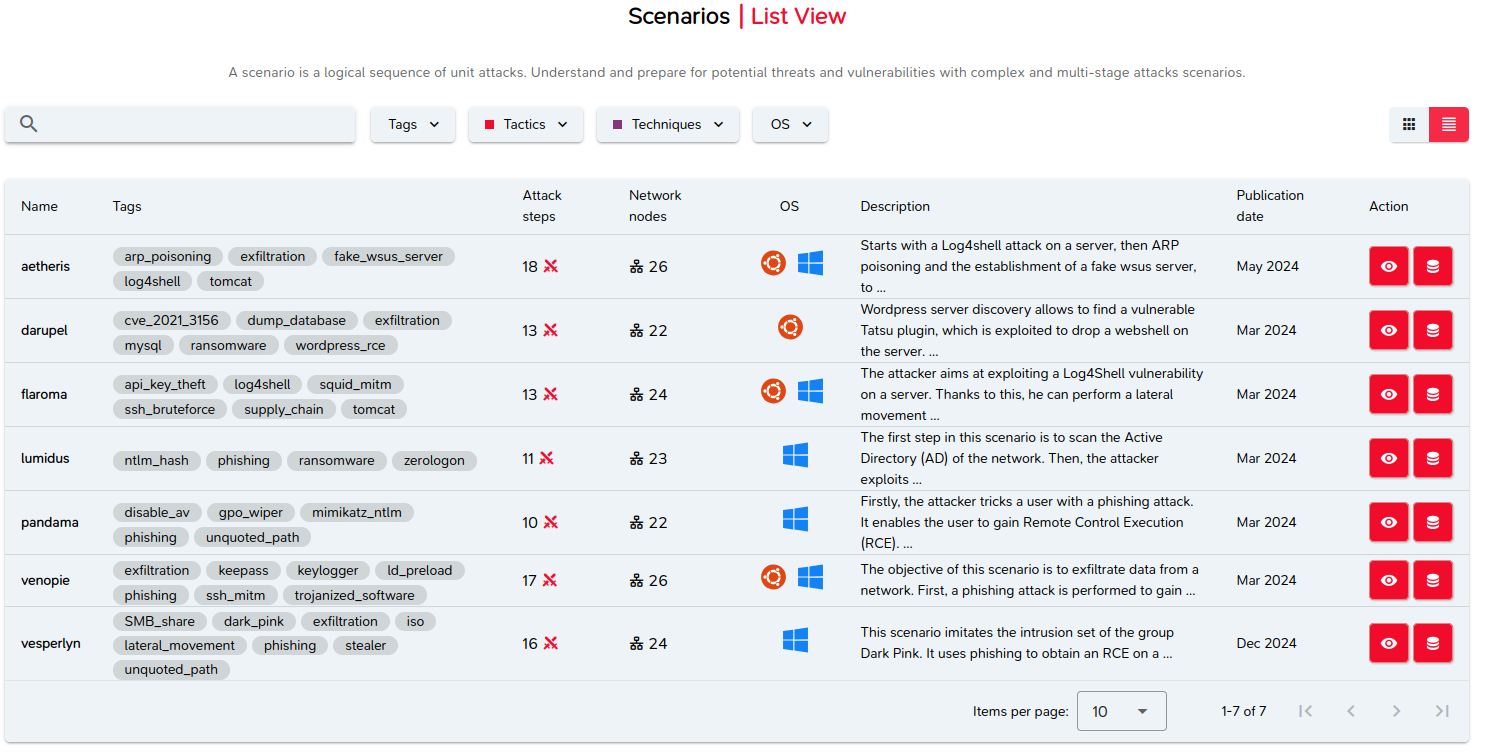Click the squid_mitm tag

[x=356, y=384]
